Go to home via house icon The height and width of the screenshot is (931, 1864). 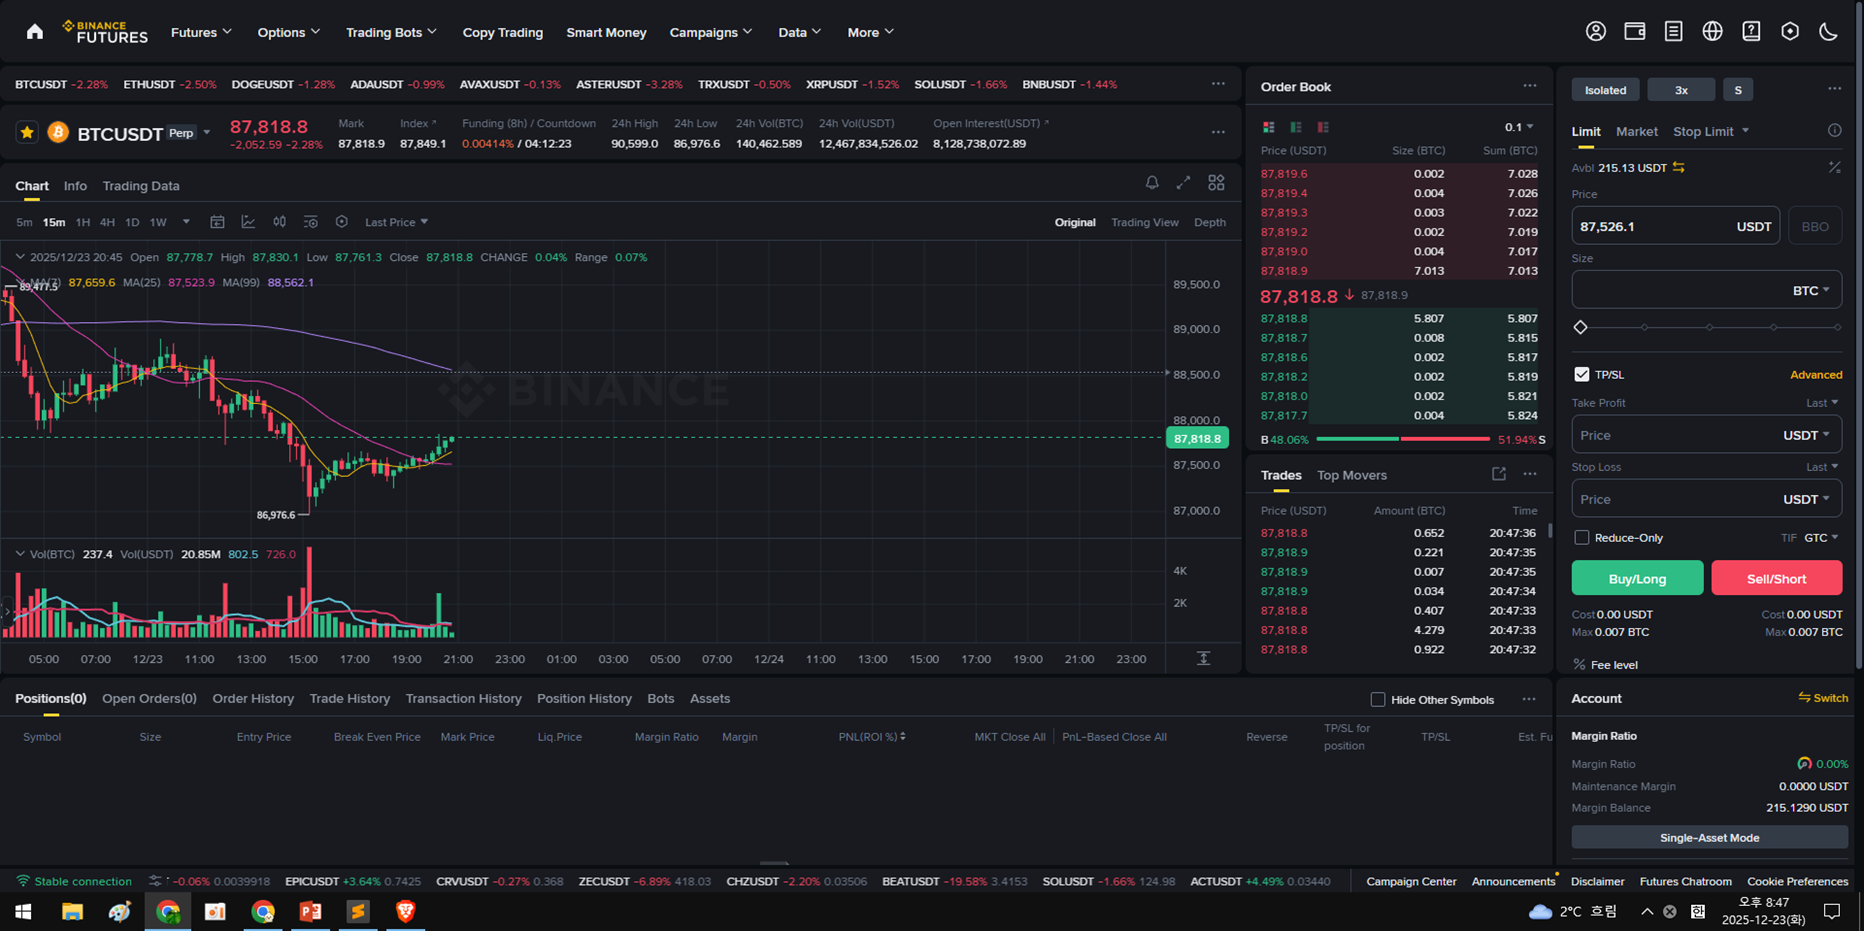click(x=35, y=32)
